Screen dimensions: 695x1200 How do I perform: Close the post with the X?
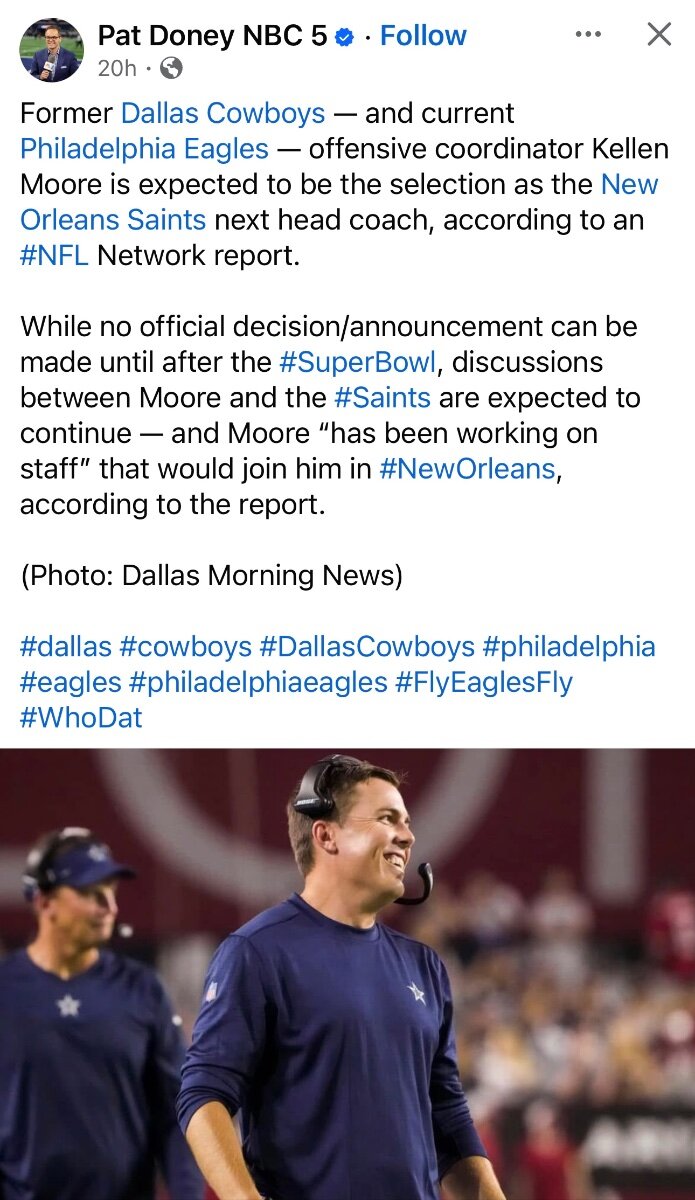click(659, 35)
